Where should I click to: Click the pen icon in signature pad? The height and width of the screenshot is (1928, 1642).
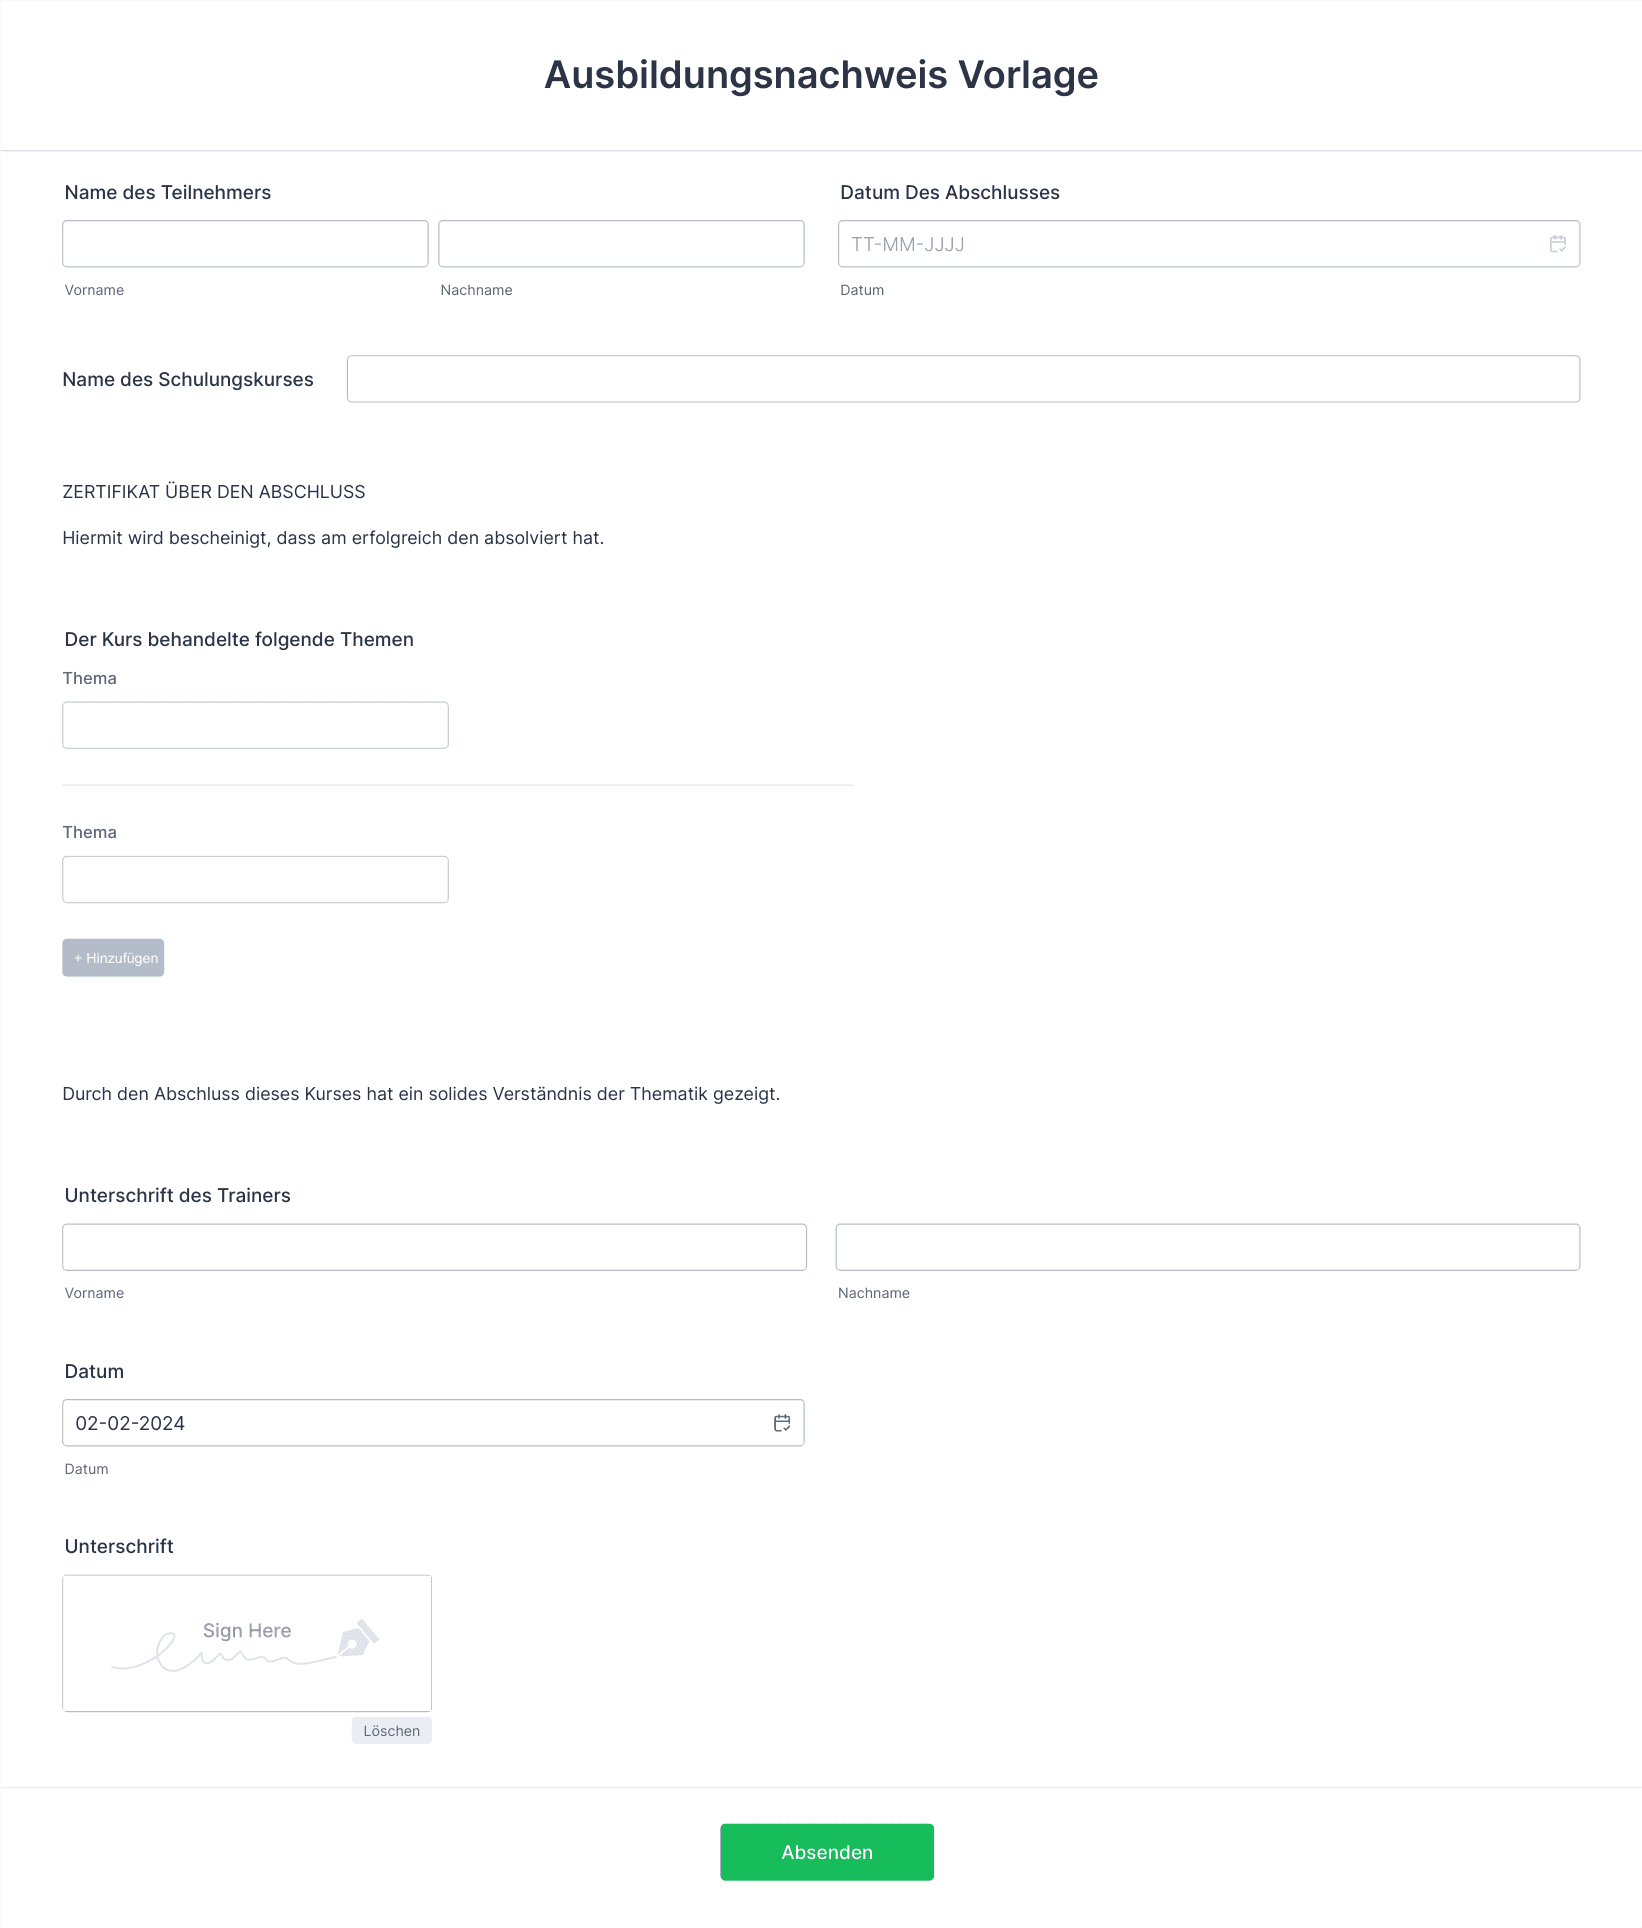point(357,1638)
